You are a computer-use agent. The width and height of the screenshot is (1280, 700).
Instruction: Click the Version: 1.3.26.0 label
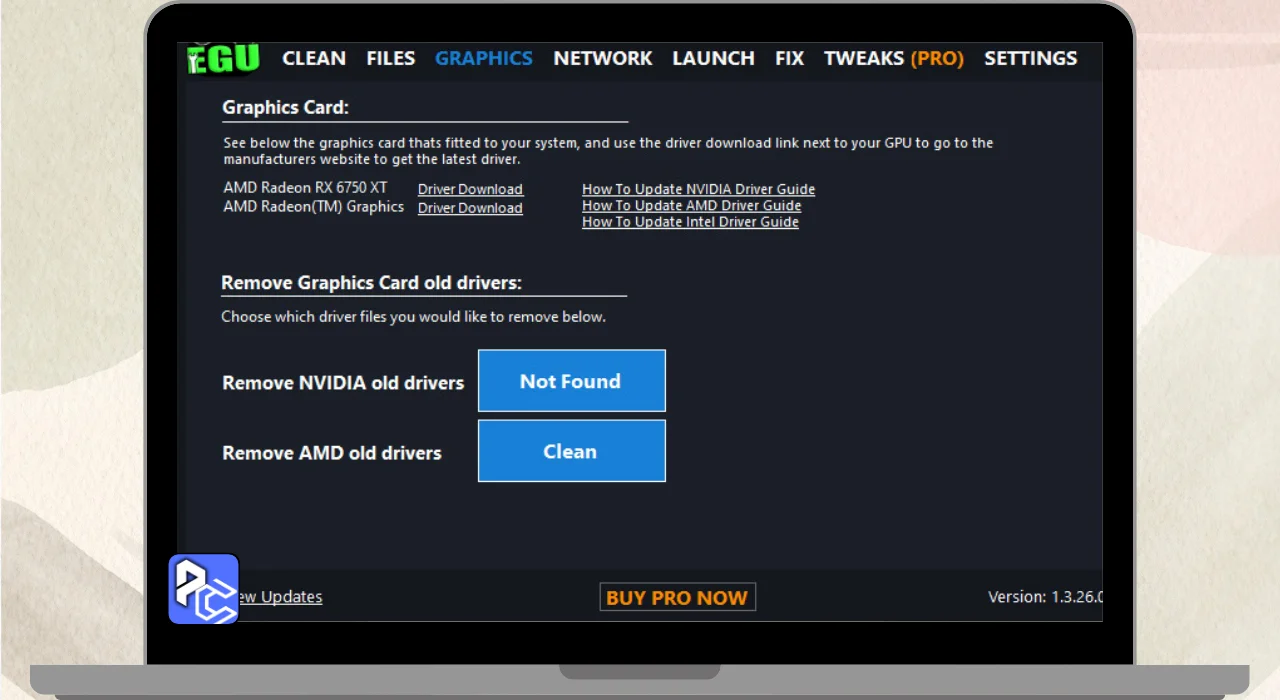[1045, 597]
